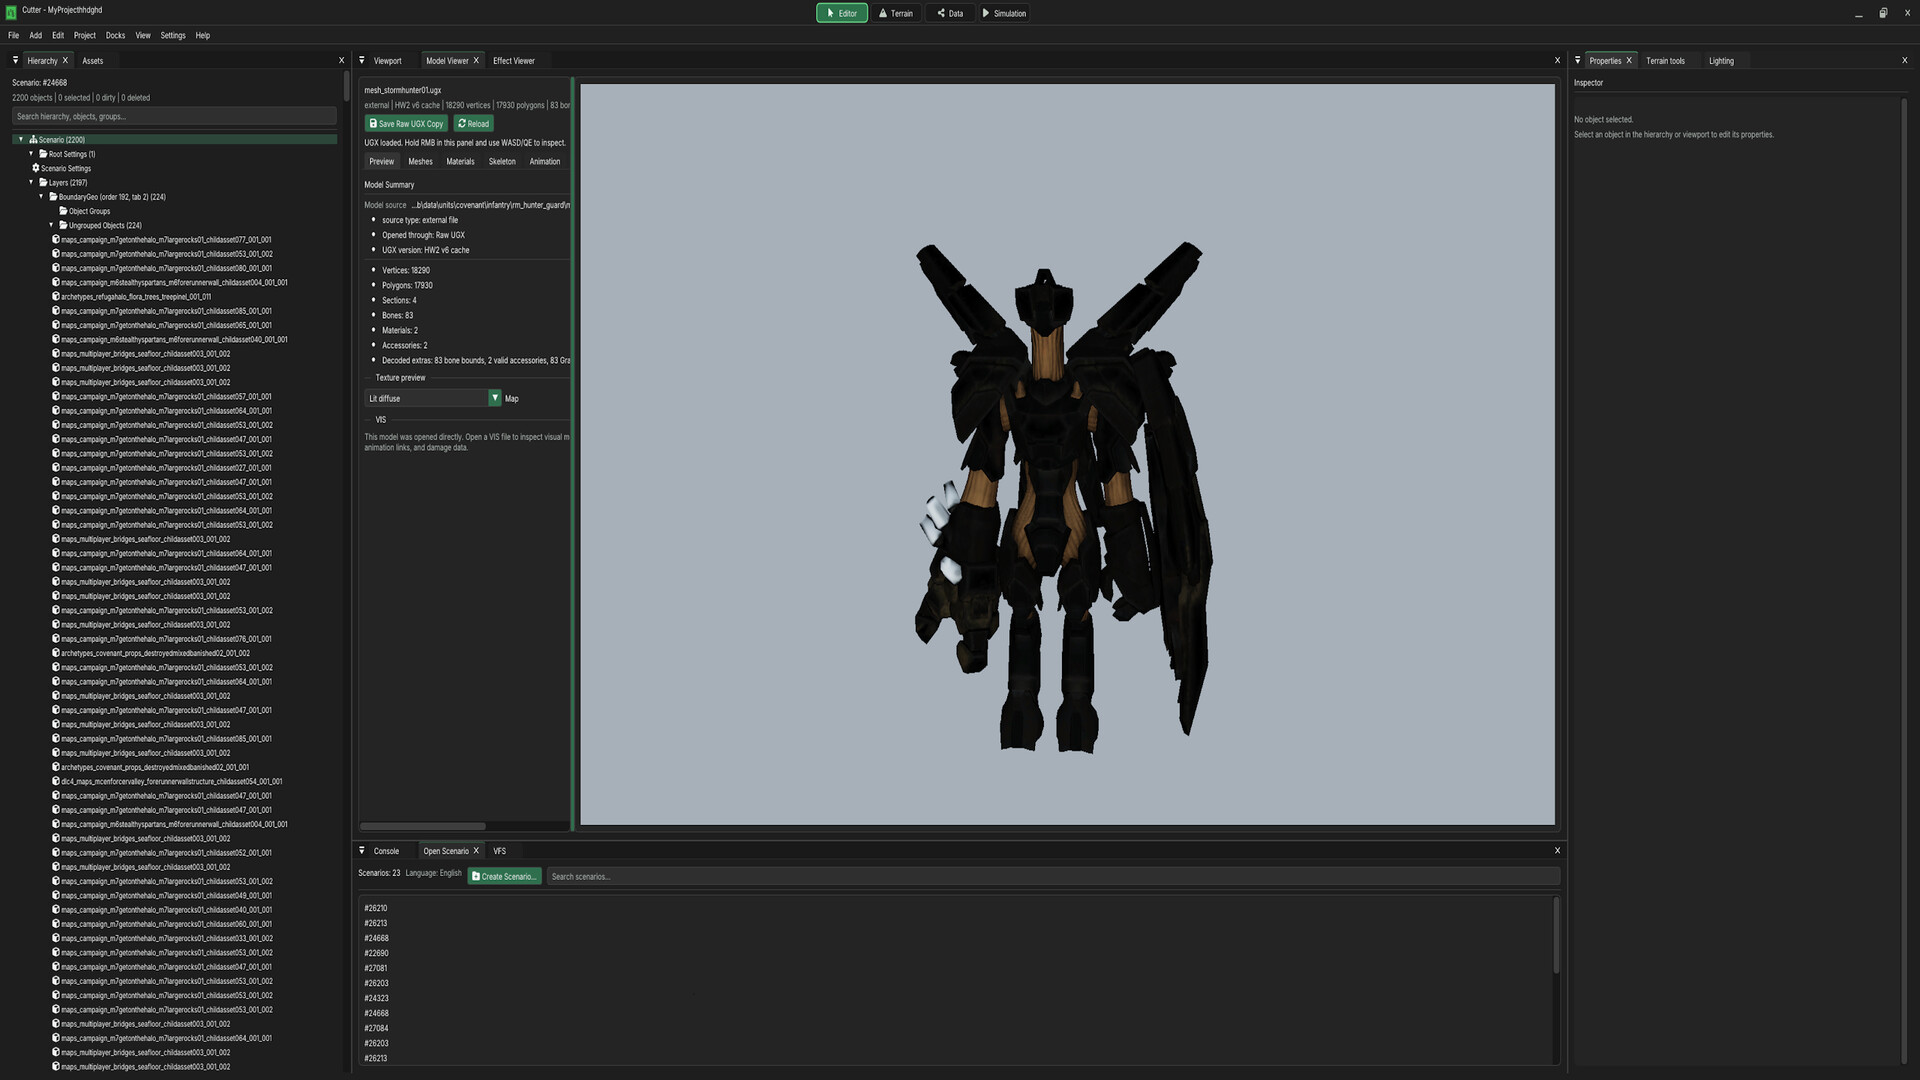Collapse the Root Settings (1) node

point(31,154)
